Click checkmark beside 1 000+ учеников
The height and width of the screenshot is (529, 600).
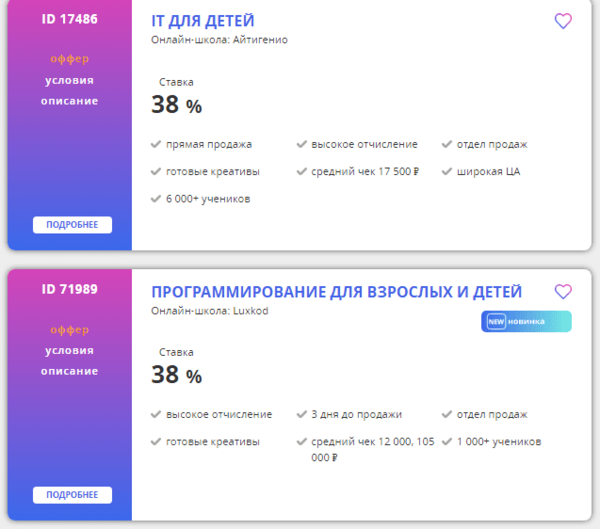pos(447,442)
